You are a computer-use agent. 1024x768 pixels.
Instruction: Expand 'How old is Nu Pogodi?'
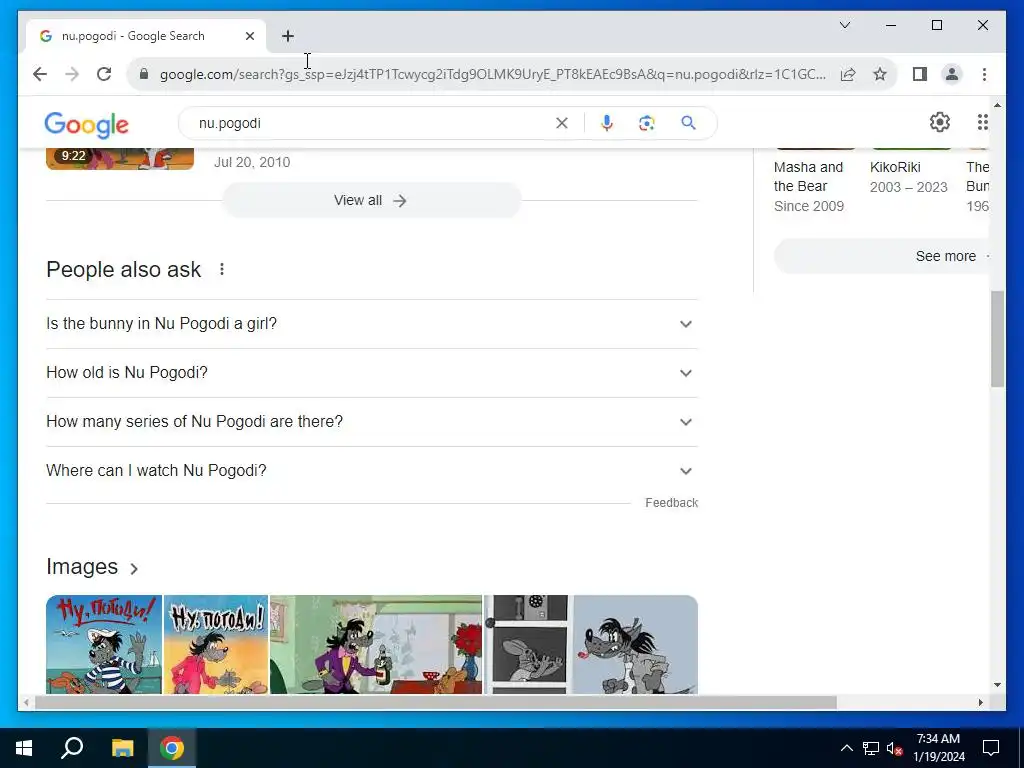coord(372,373)
